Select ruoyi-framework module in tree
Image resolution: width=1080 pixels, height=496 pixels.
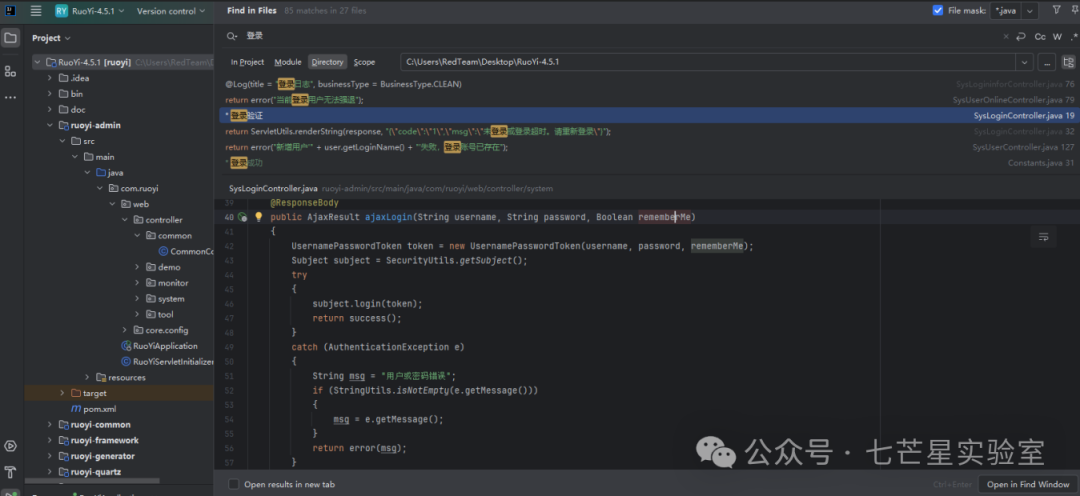(x=98, y=440)
